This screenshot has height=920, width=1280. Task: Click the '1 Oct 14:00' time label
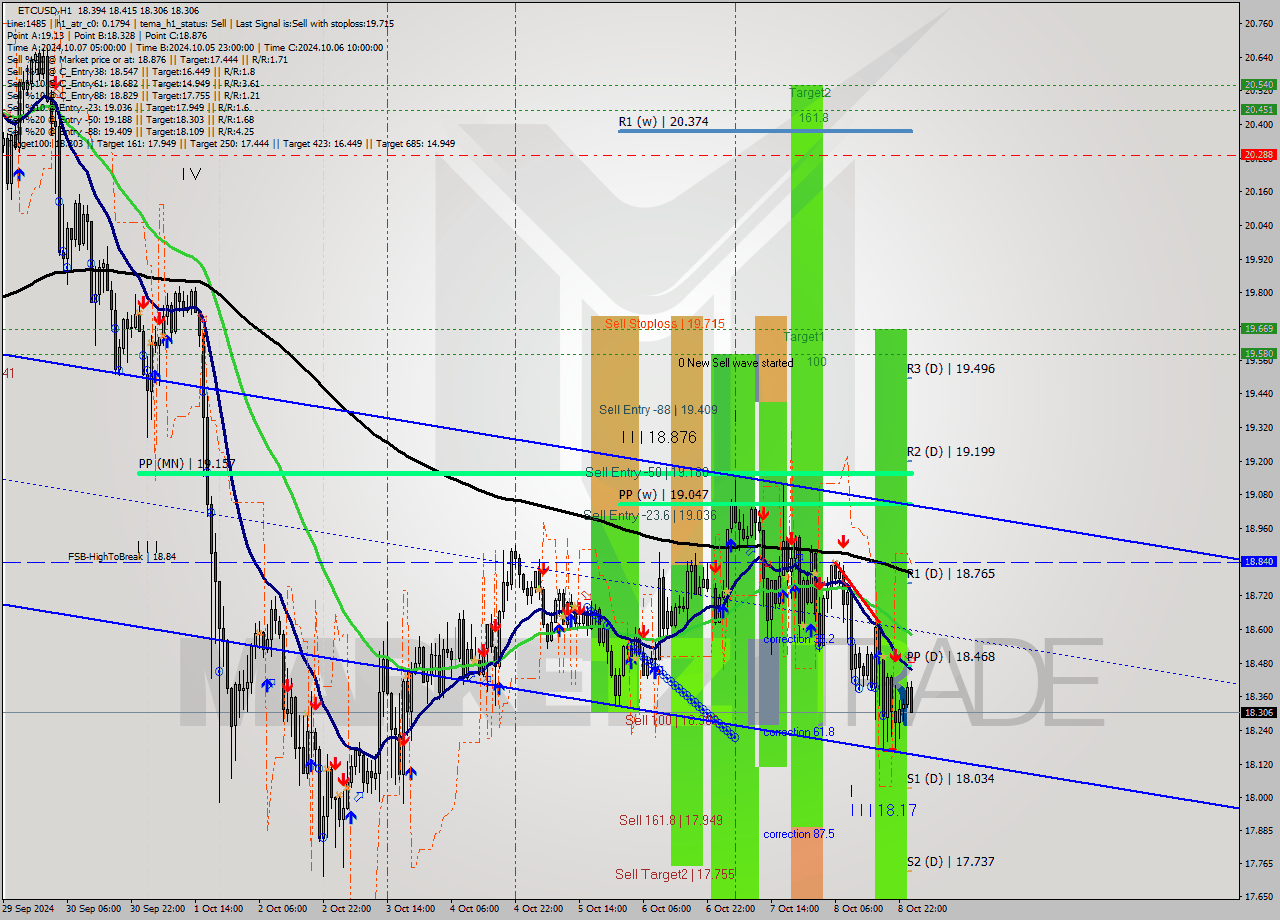pos(218,909)
